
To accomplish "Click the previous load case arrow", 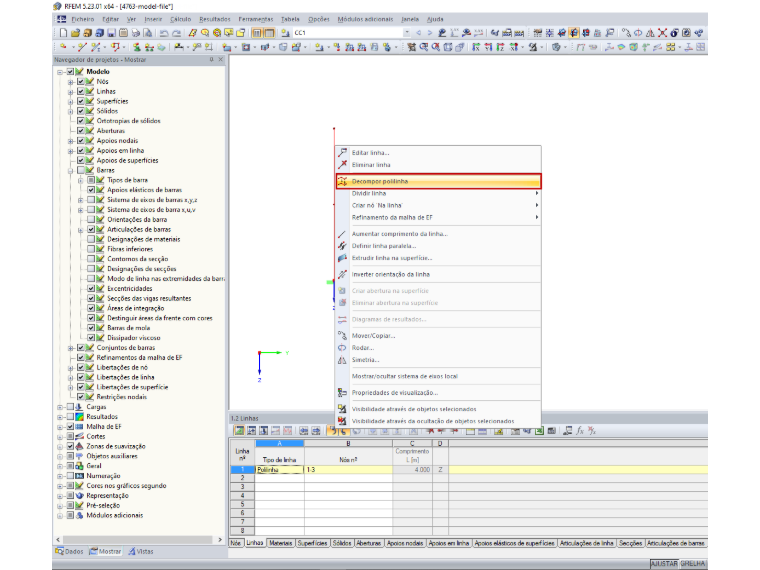I will 418,33.
